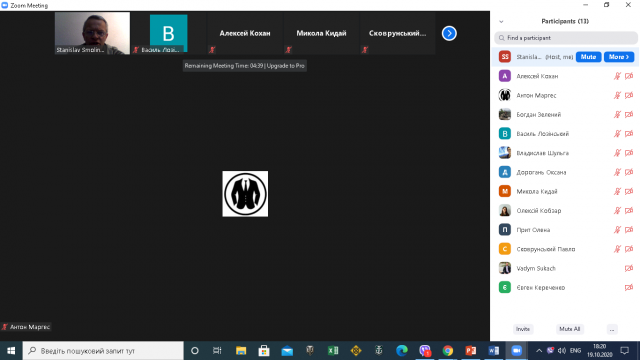
Task: Click the Invite button
Action: pos(523,329)
